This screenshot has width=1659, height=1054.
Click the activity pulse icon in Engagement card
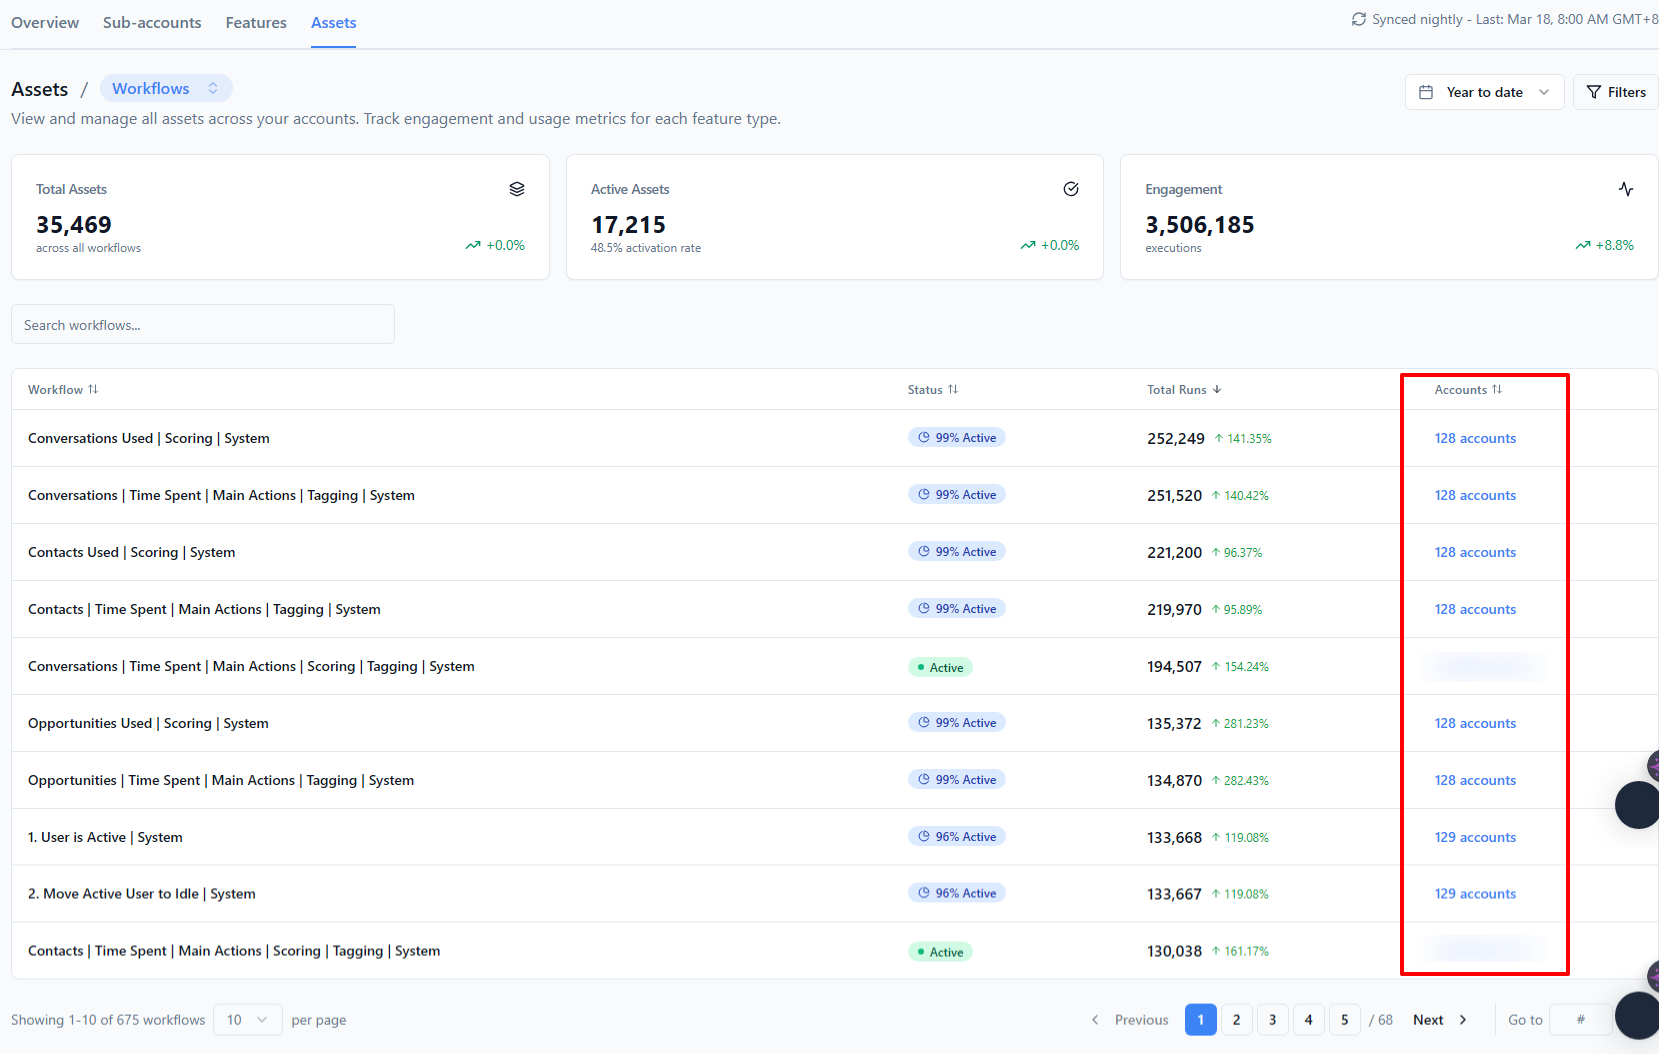tap(1626, 189)
